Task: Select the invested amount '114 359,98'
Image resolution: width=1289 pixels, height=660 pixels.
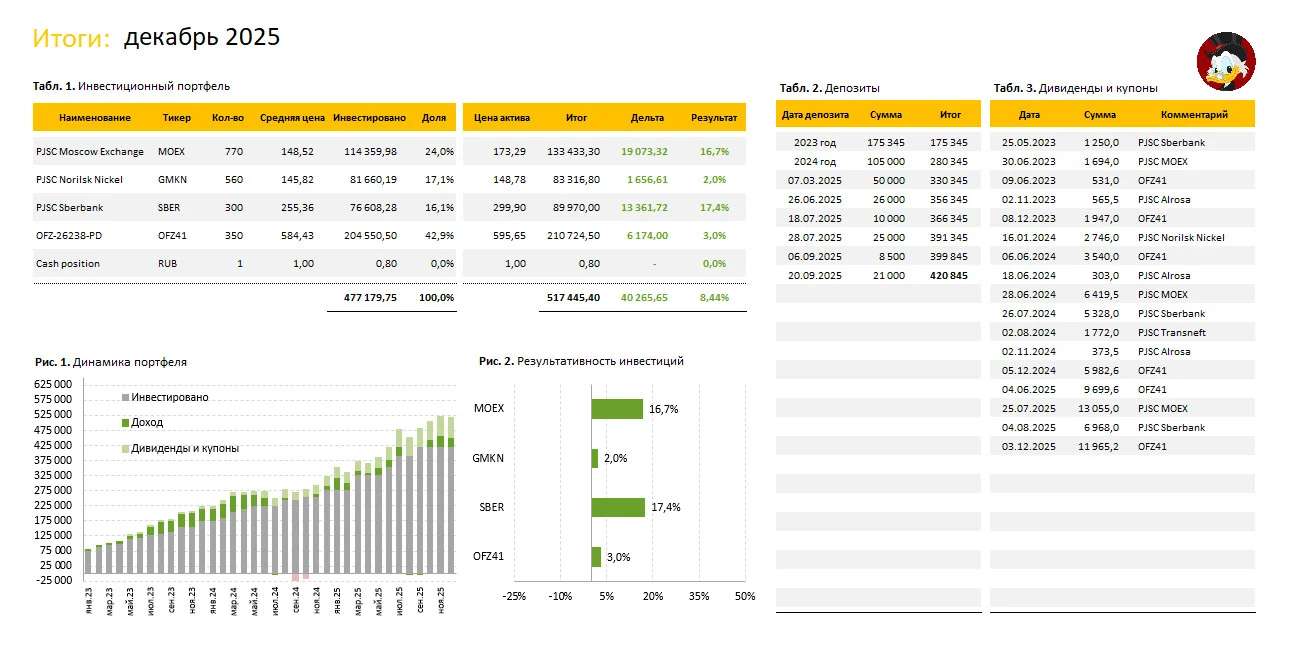Action: (x=370, y=152)
